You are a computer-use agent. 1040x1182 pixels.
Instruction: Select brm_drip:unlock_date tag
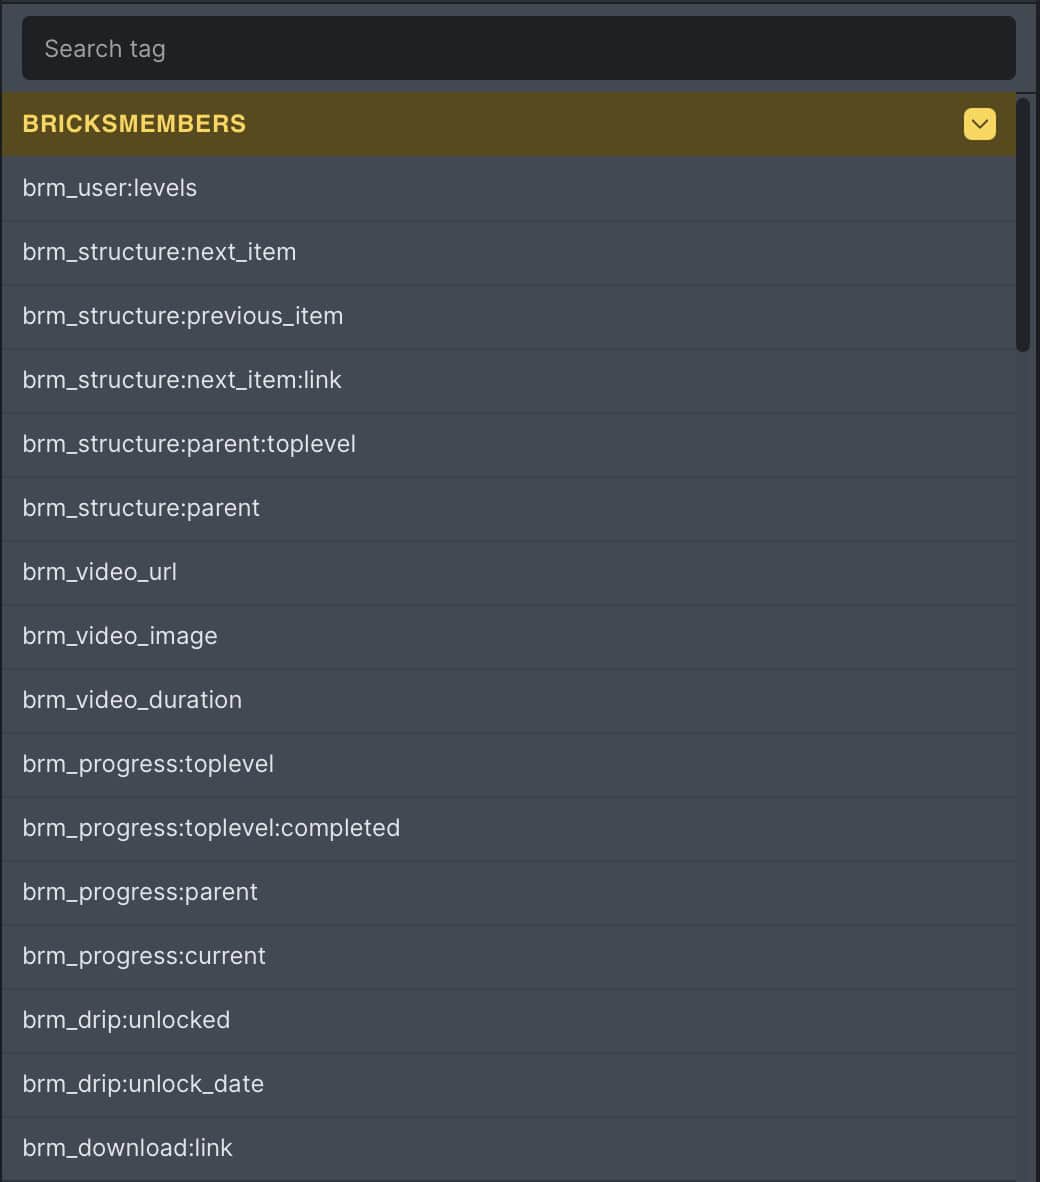point(143,1084)
